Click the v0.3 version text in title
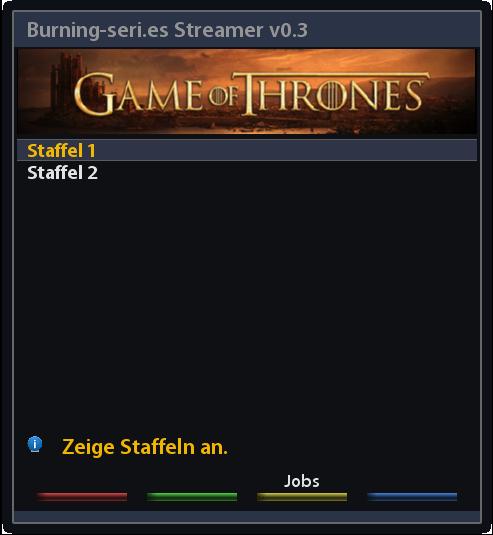 (289, 30)
